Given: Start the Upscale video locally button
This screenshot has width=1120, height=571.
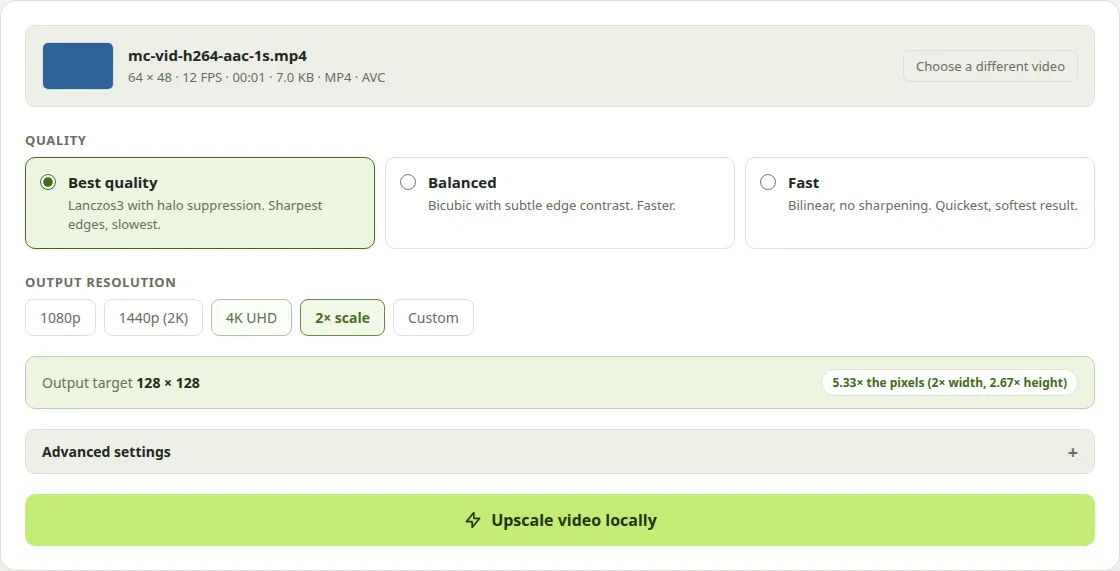Looking at the screenshot, I should (560, 520).
